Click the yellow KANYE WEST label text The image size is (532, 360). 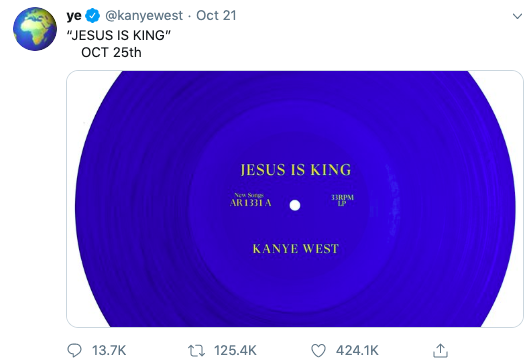point(296,249)
